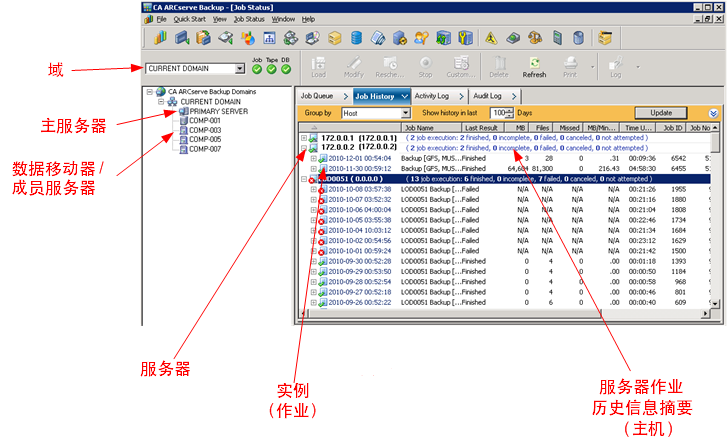Select PRIMARY SERVER in the domain tree
727x438 pixels.
[x=216, y=112]
